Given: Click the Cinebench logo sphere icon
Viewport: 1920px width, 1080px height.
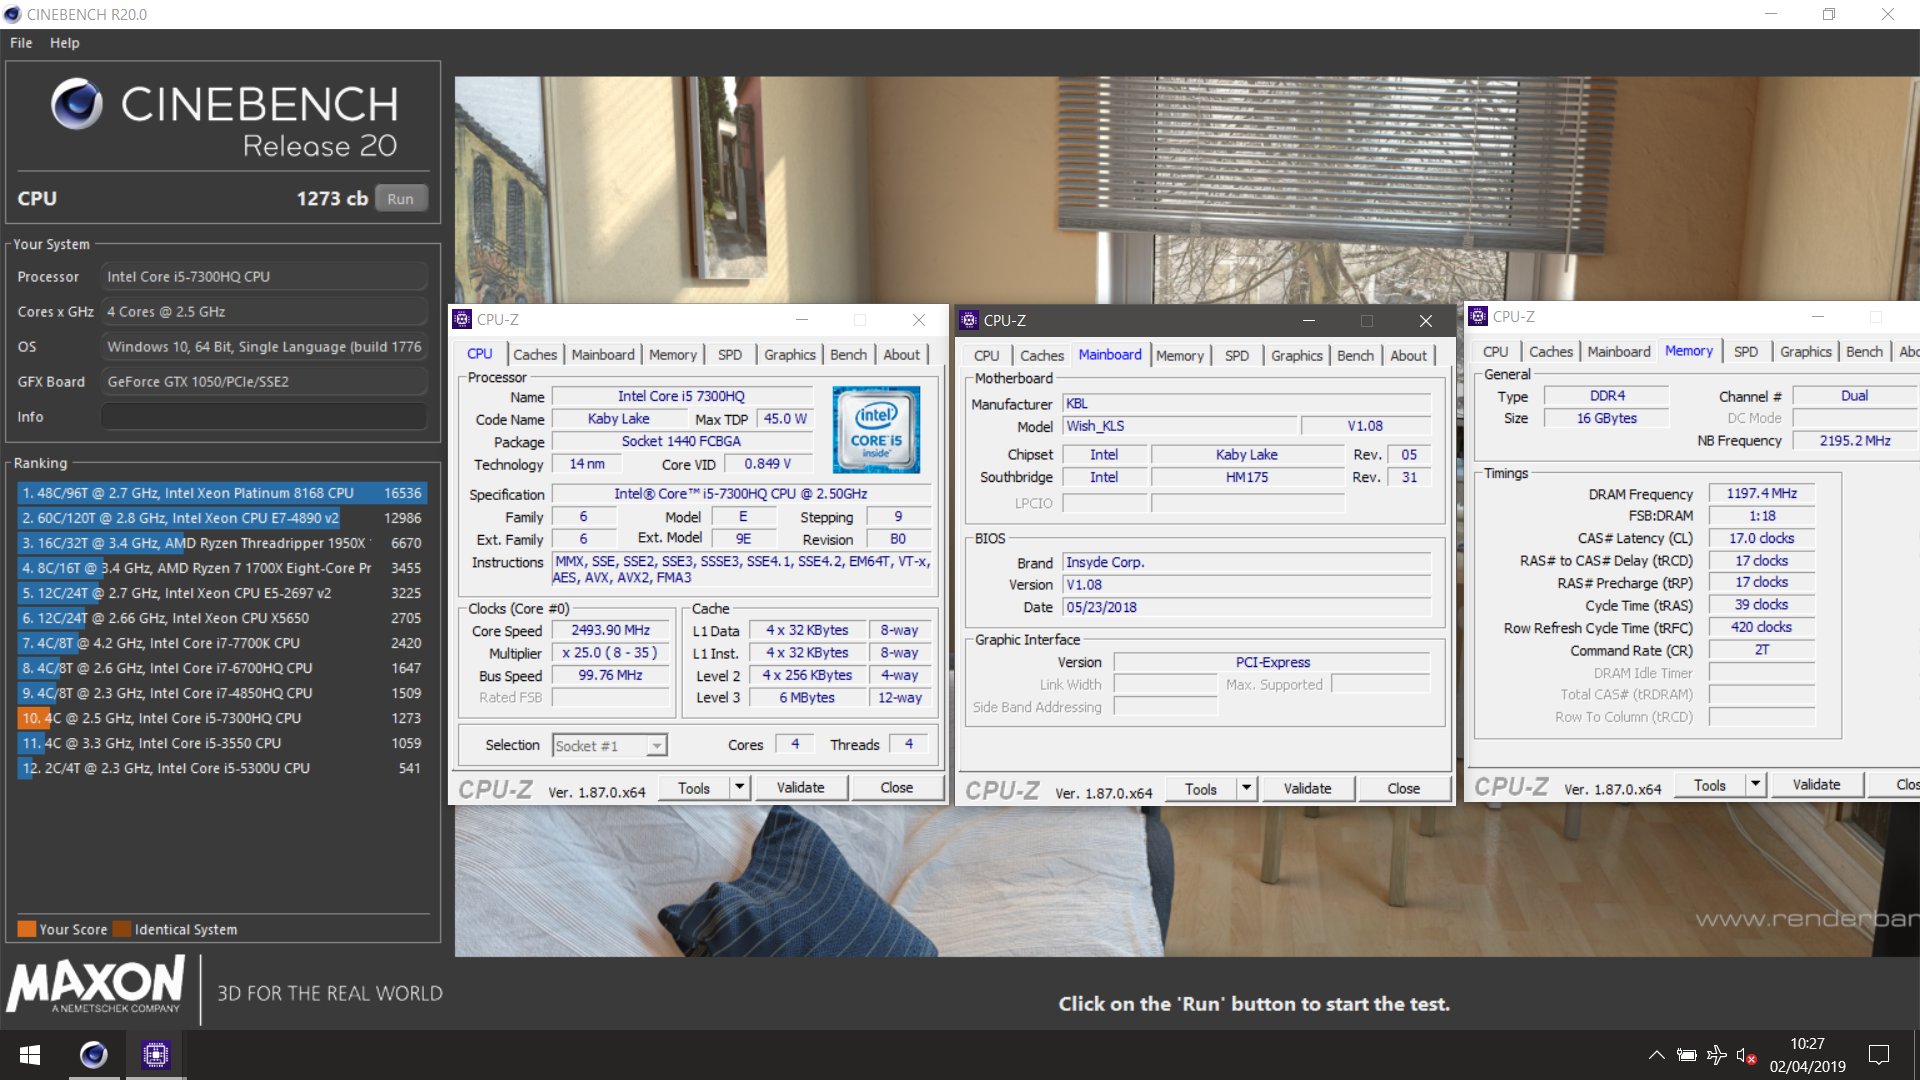Looking at the screenshot, I should tap(77, 104).
